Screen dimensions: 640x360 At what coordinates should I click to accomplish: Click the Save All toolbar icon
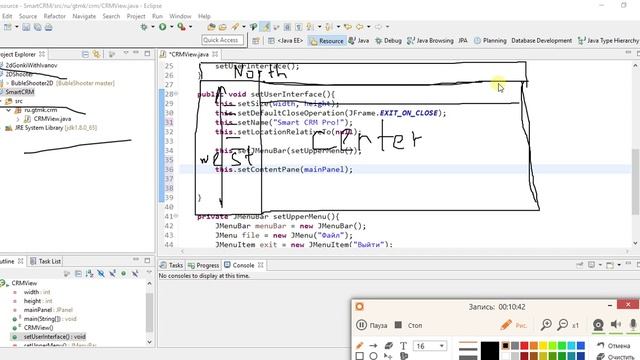pos(37,27)
